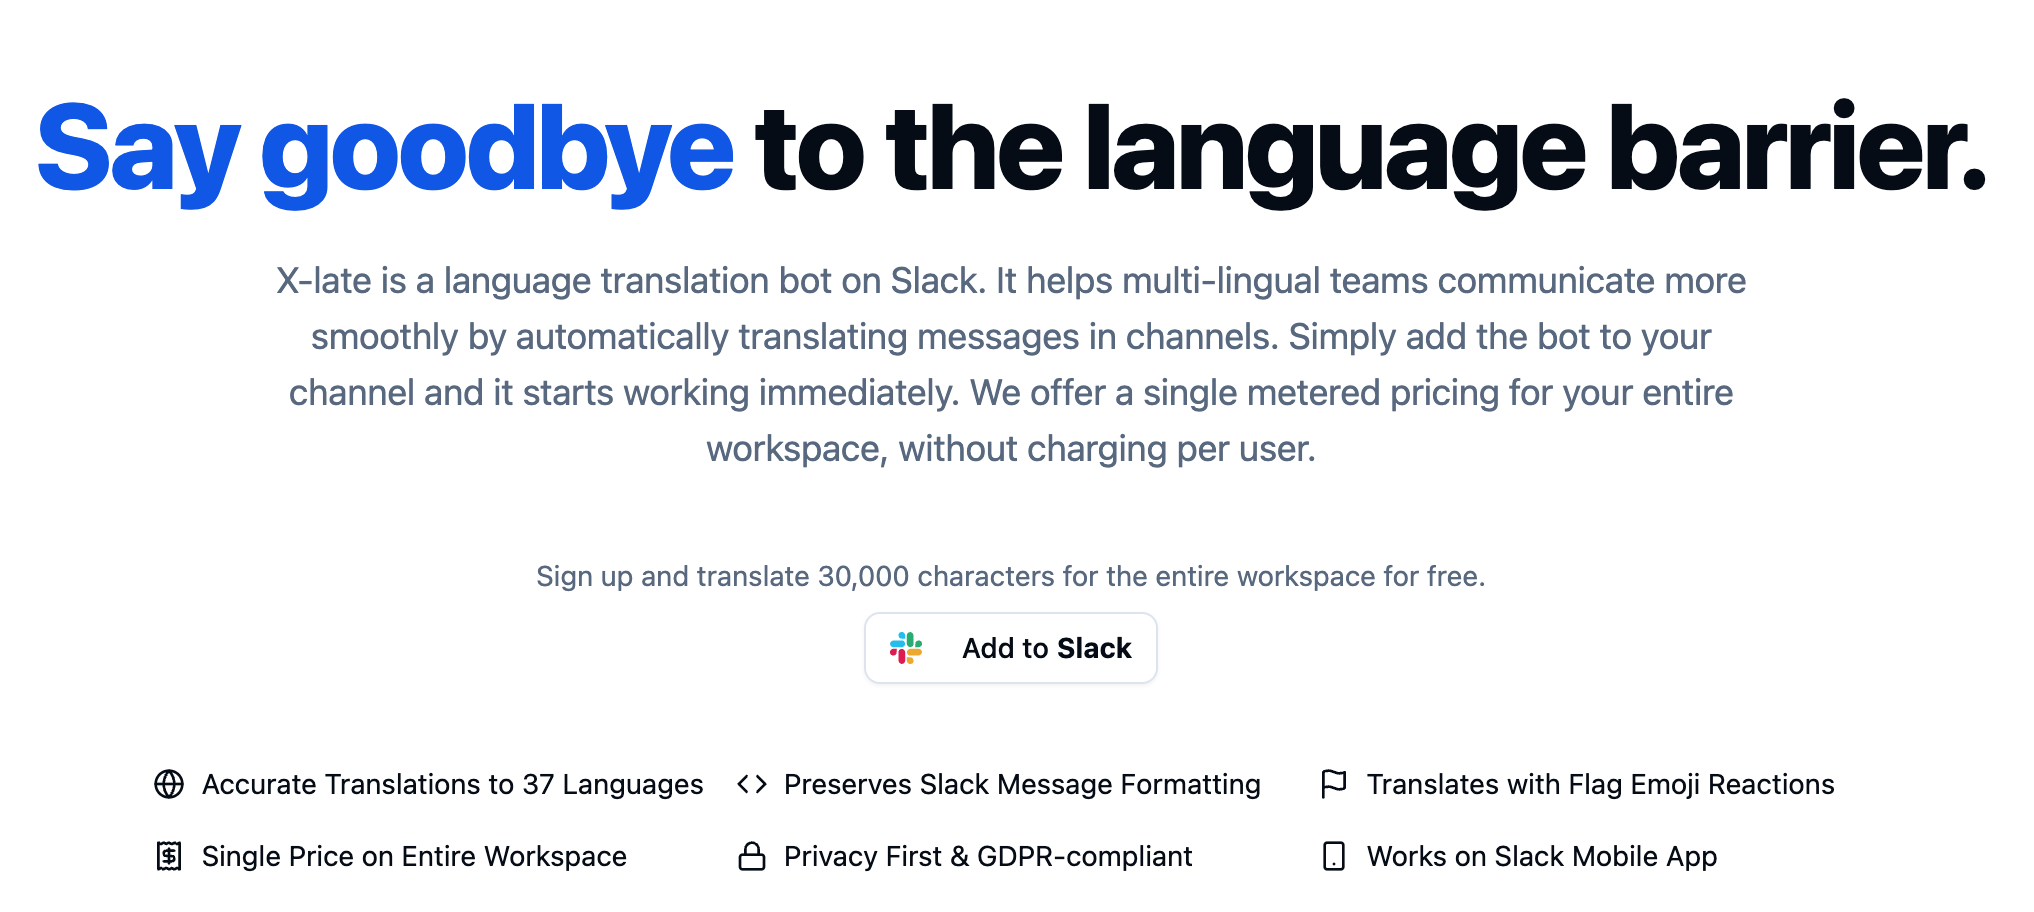Click the Slack logo icon
This screenshot has height=912, width=2034.
click(x=906, y=648)
